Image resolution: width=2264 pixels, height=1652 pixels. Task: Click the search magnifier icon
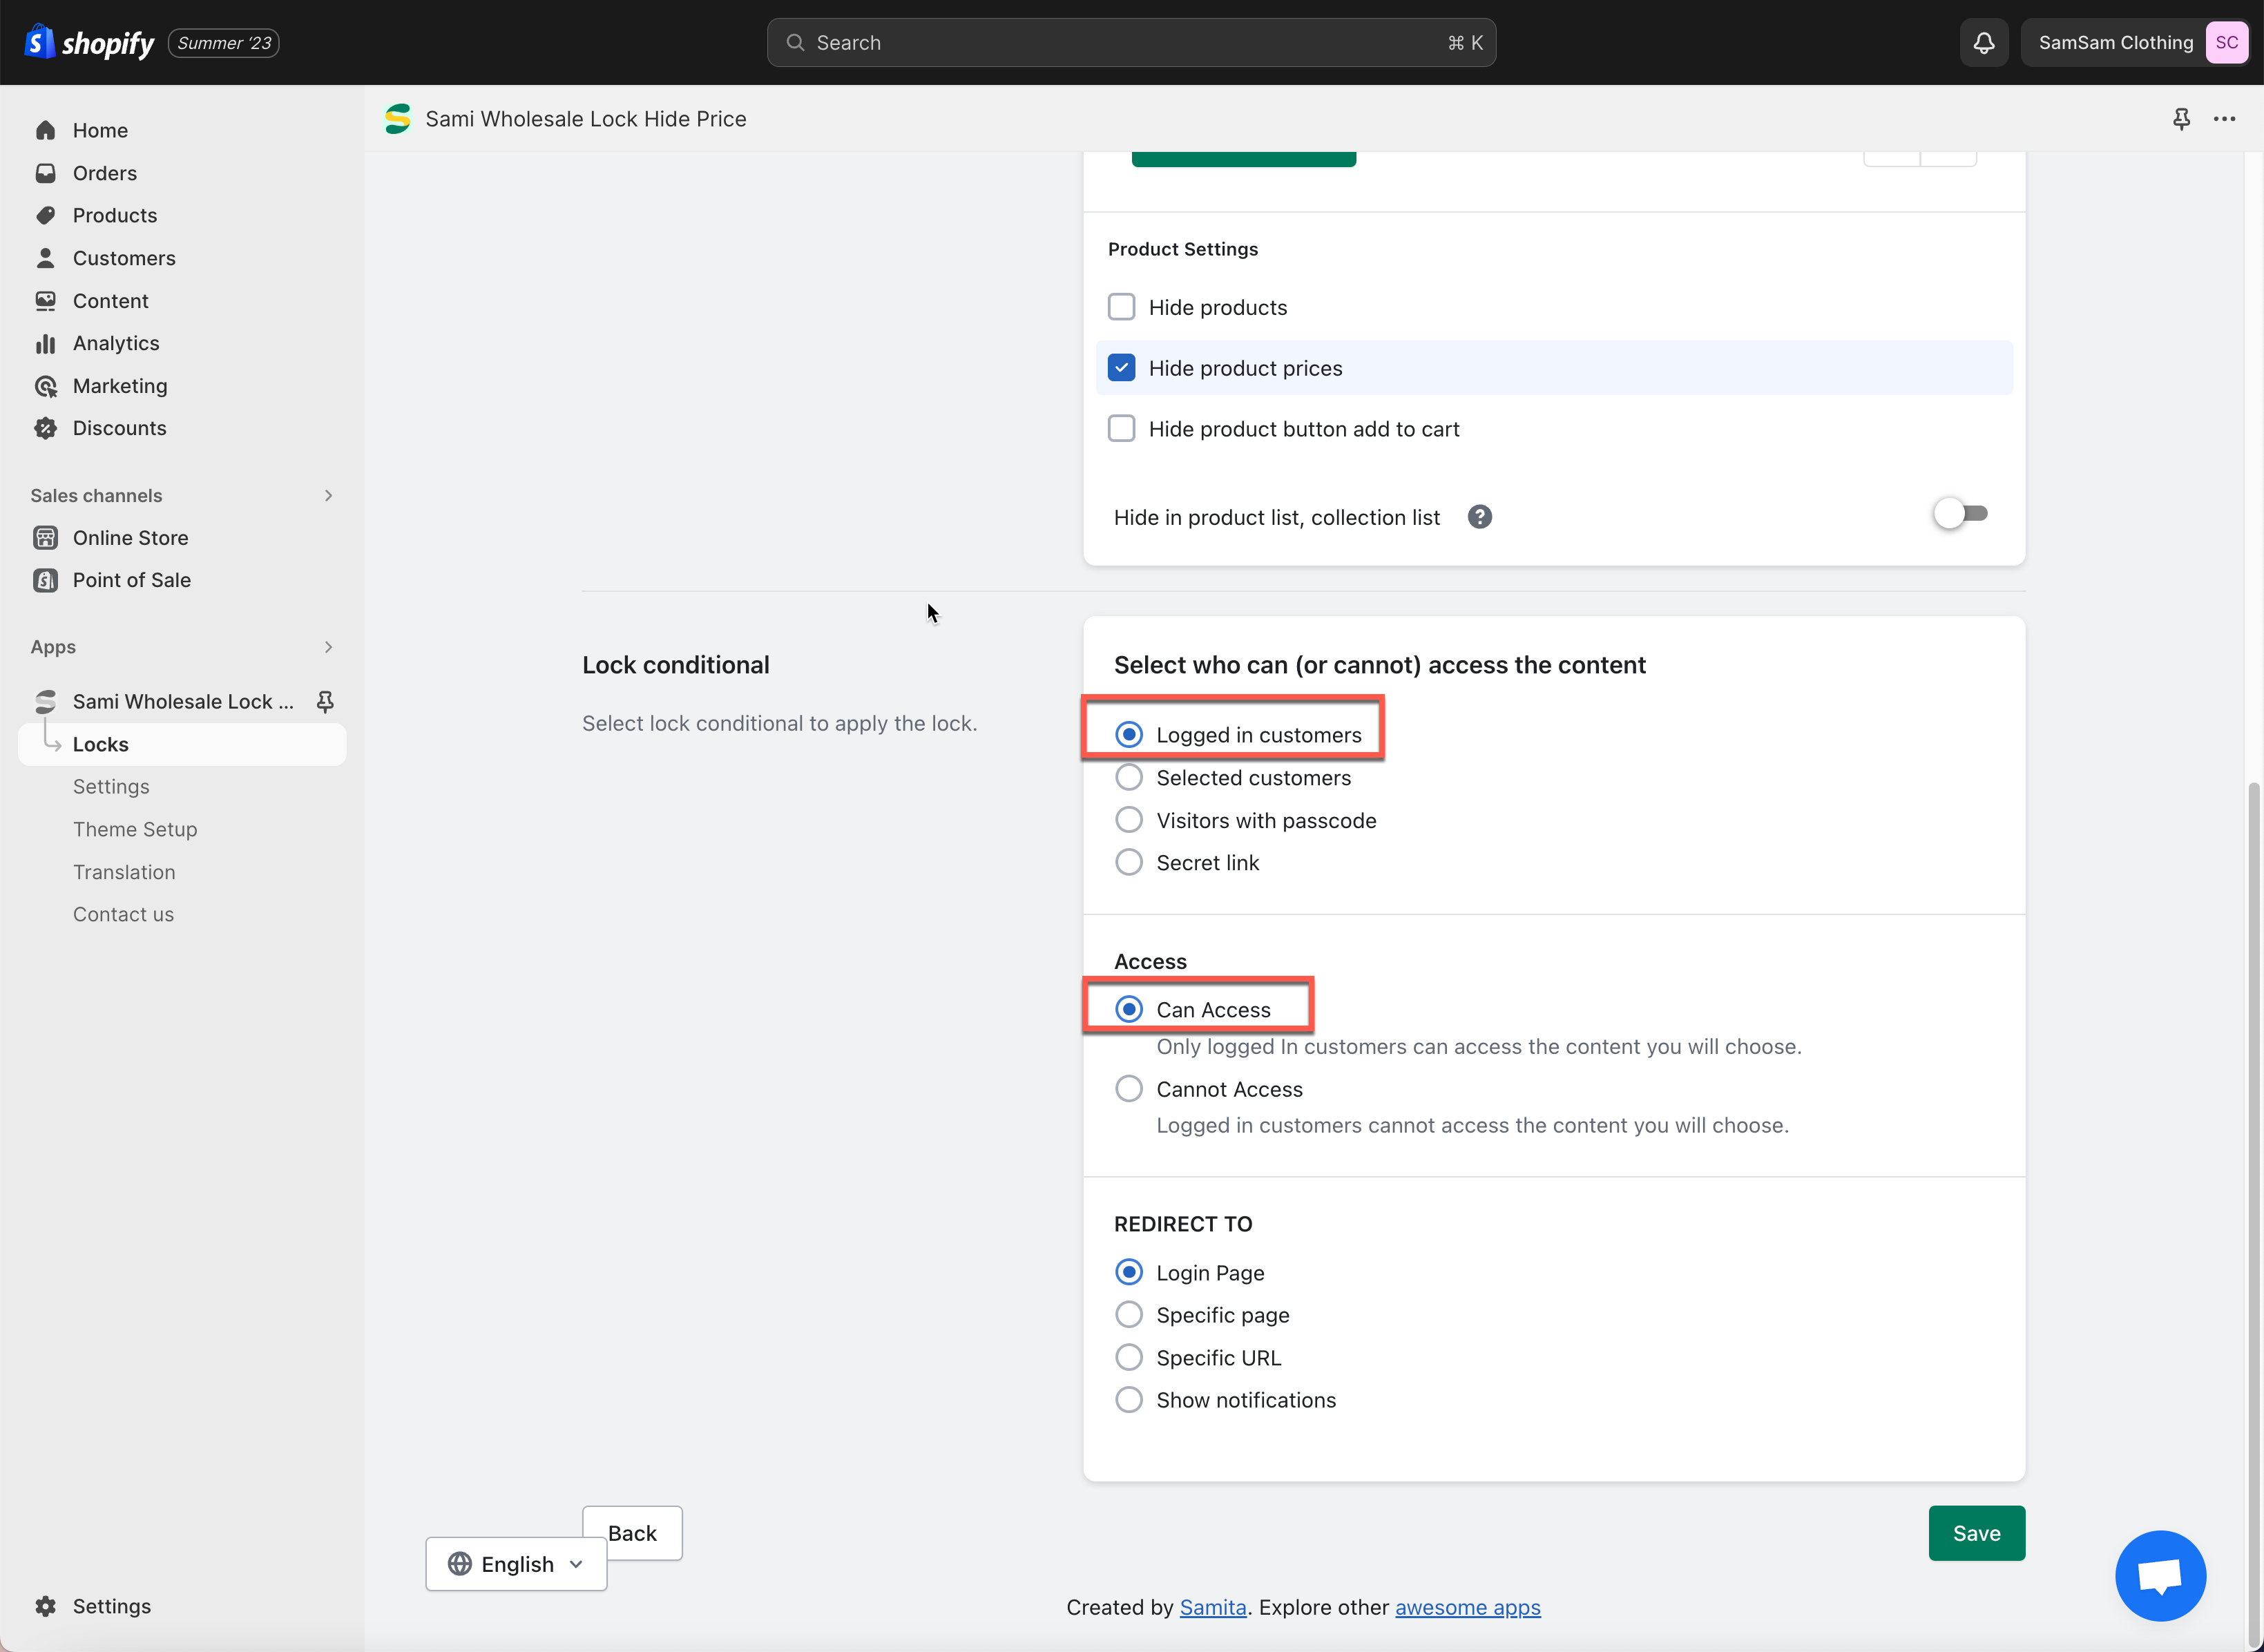tap(796, 42)
